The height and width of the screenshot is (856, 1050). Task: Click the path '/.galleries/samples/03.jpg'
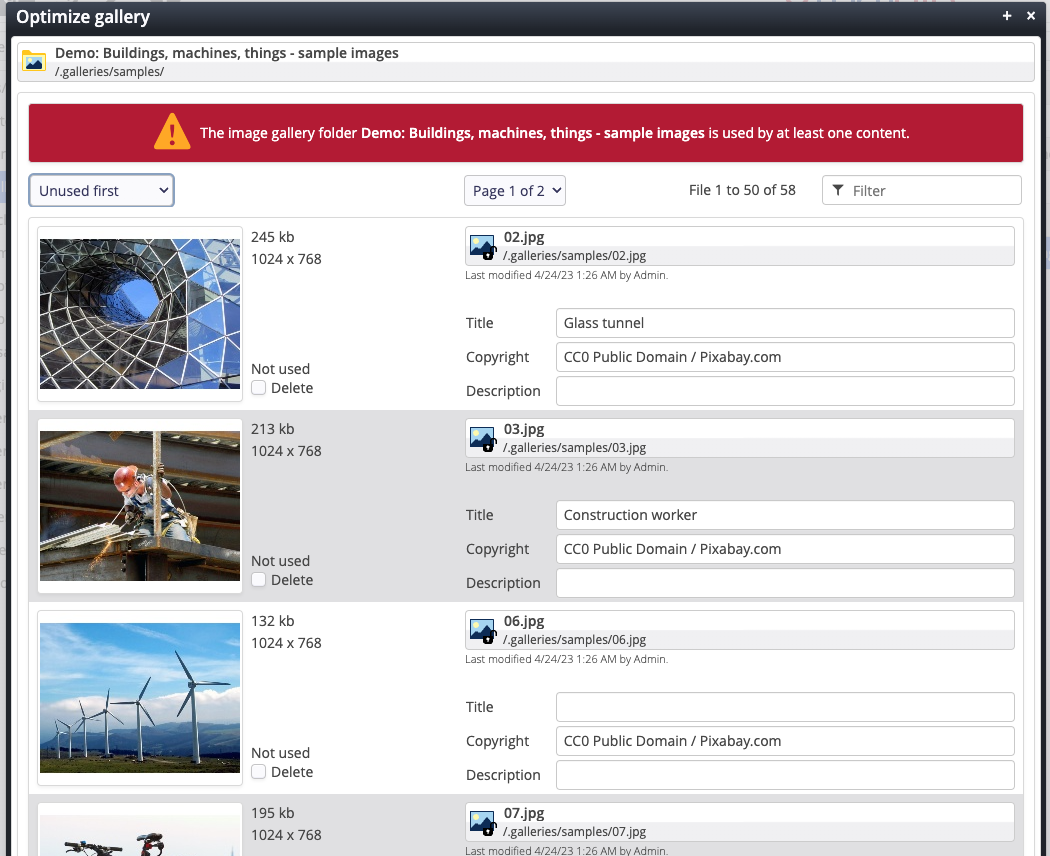pos(575,448)
